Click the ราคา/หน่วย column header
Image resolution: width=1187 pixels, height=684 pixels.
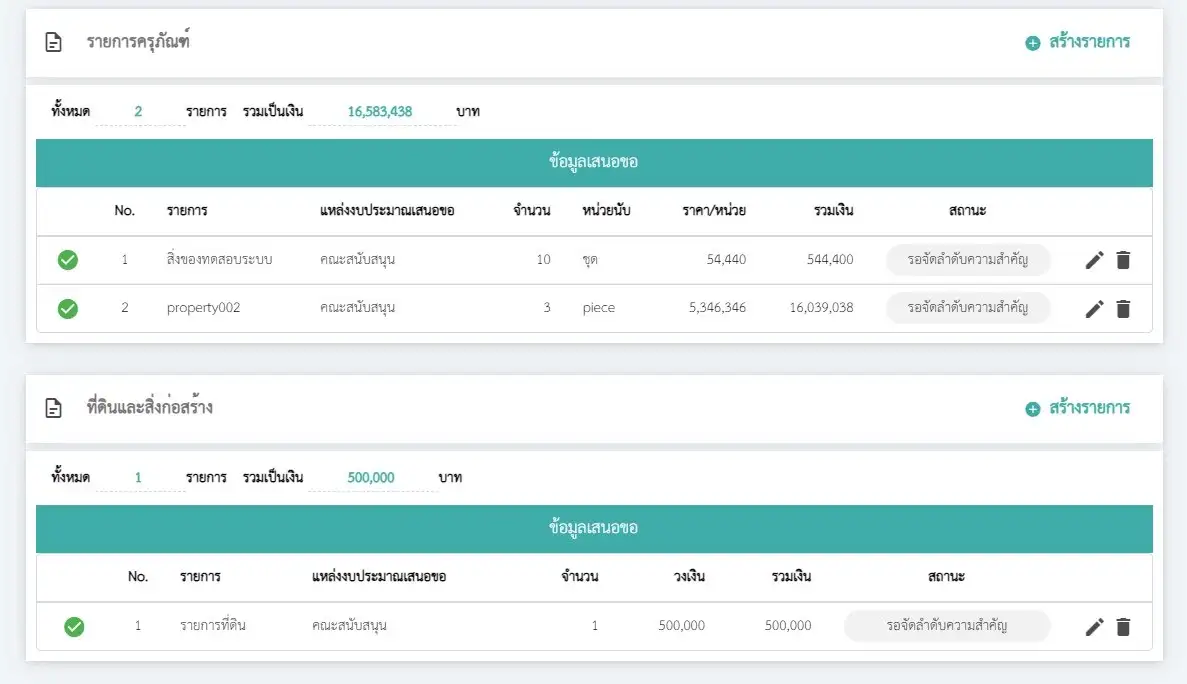(714, 211)
